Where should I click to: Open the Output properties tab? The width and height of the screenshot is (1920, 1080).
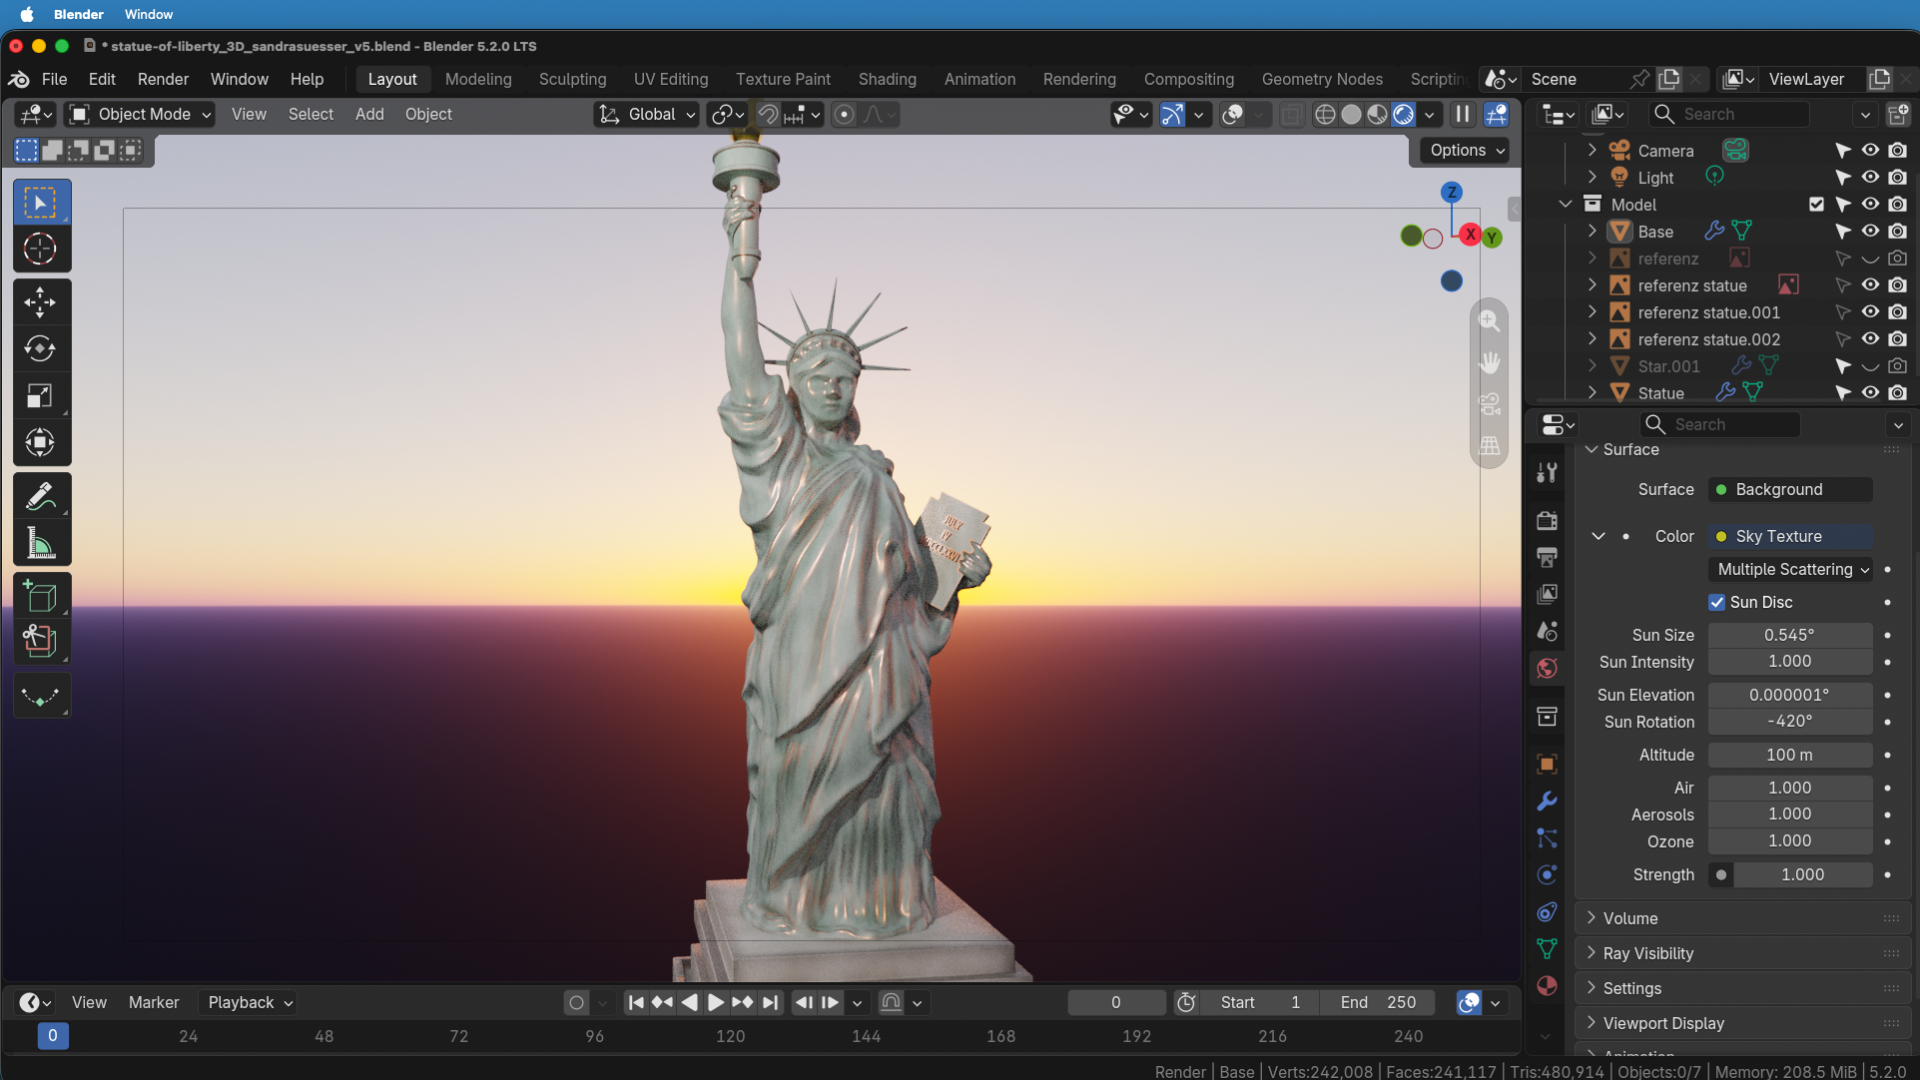pos(1547,557)
